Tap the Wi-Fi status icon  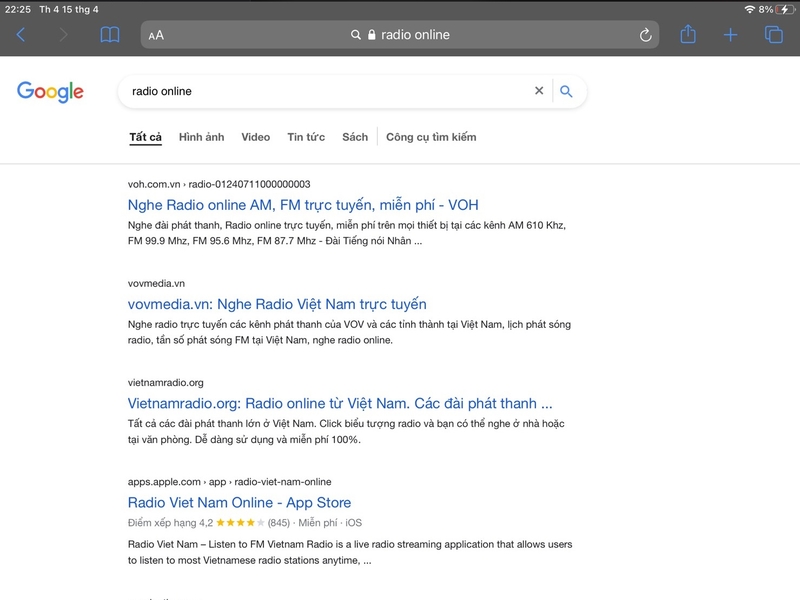(x=749, y=9)
